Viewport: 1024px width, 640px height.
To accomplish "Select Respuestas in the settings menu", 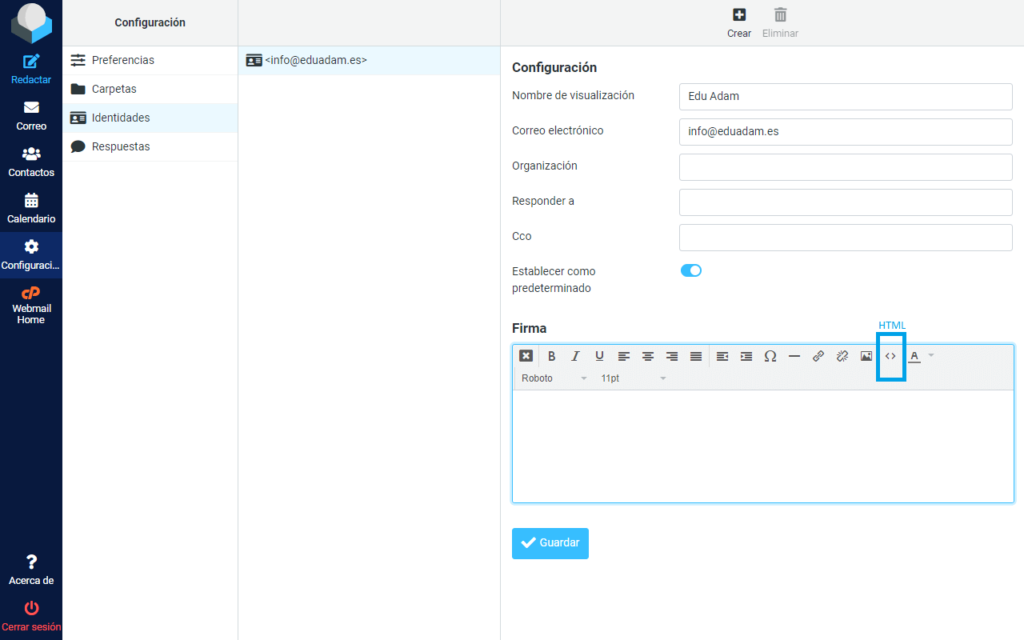I will click(120, 147).
